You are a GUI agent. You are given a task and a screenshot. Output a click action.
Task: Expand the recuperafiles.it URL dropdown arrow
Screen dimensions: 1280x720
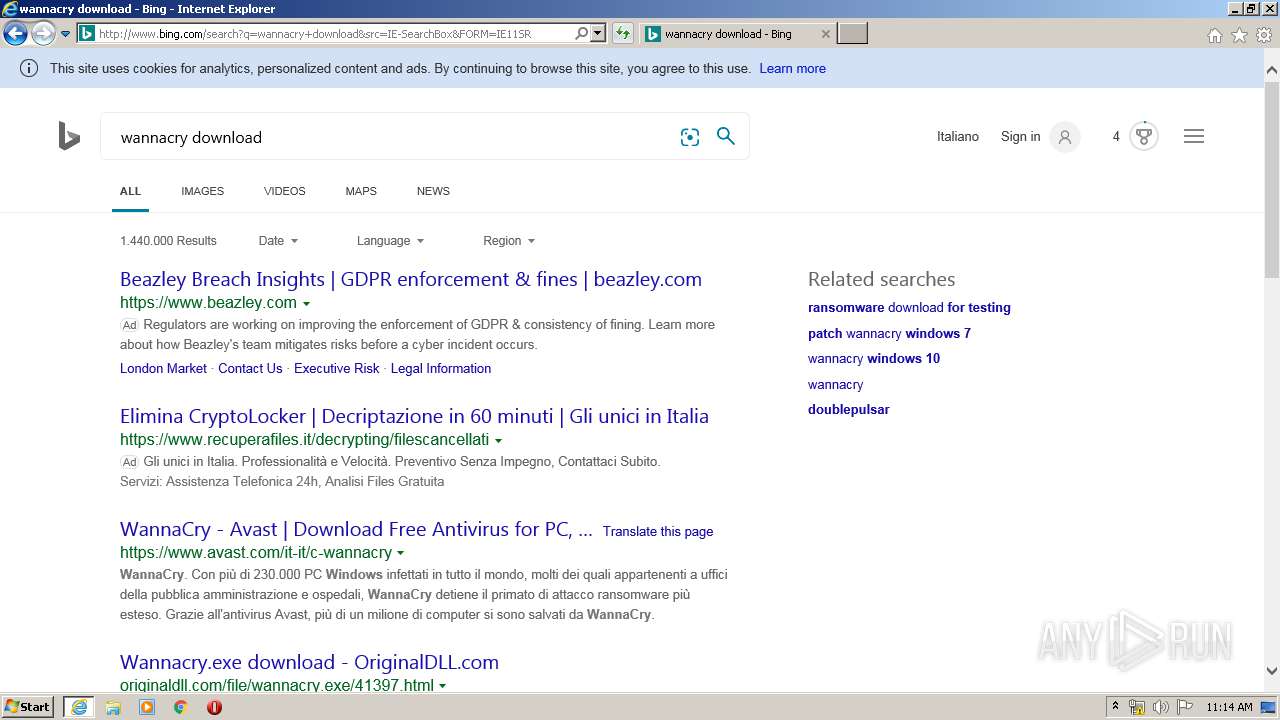click(498, 441)
